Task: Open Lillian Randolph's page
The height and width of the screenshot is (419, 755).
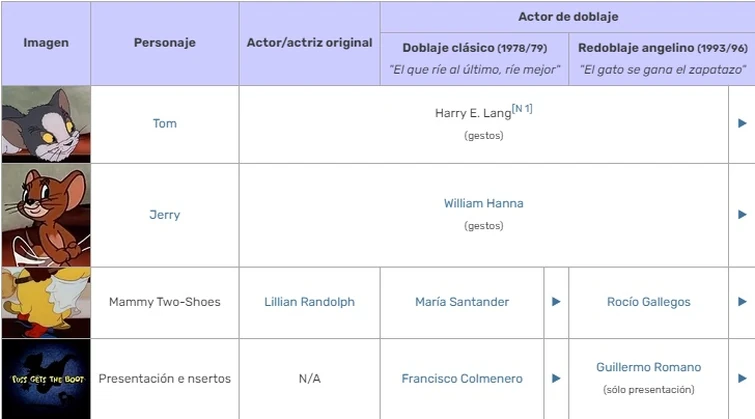Action: point(309,301)
